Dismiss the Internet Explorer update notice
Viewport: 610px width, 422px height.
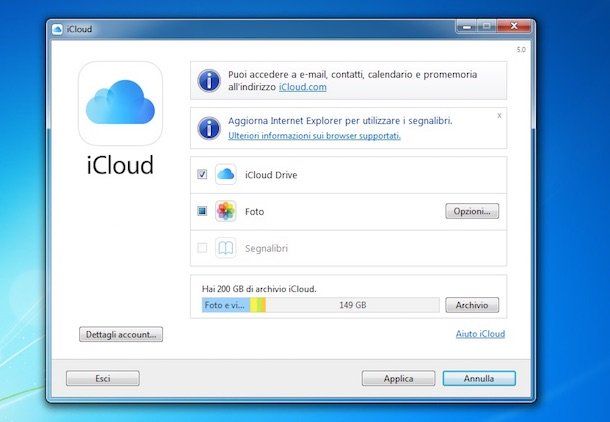499,116
